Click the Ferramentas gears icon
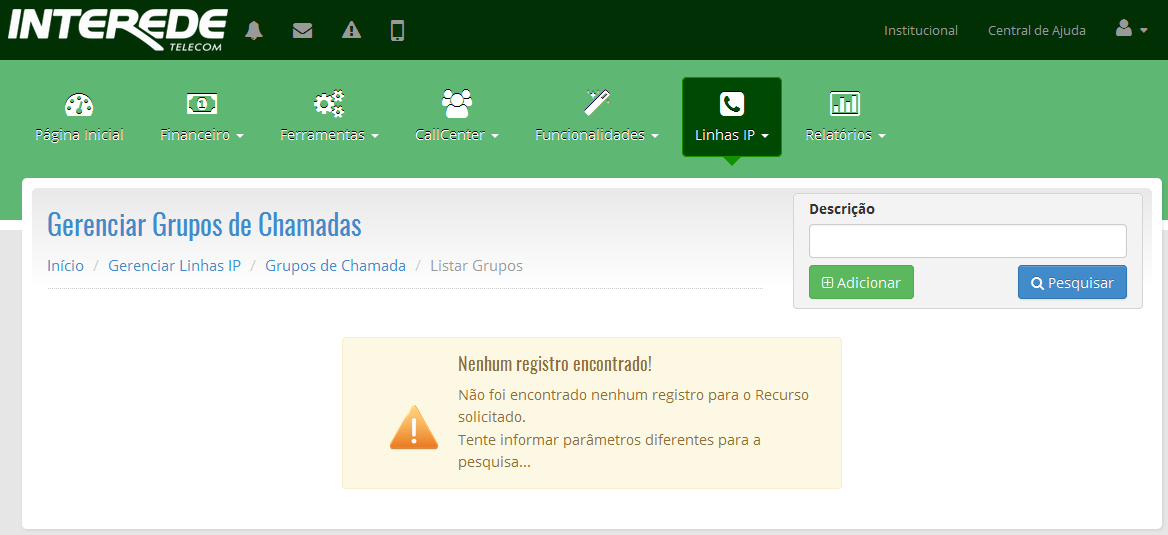This screenshot has height=535, width=1168. coord(329,103)
